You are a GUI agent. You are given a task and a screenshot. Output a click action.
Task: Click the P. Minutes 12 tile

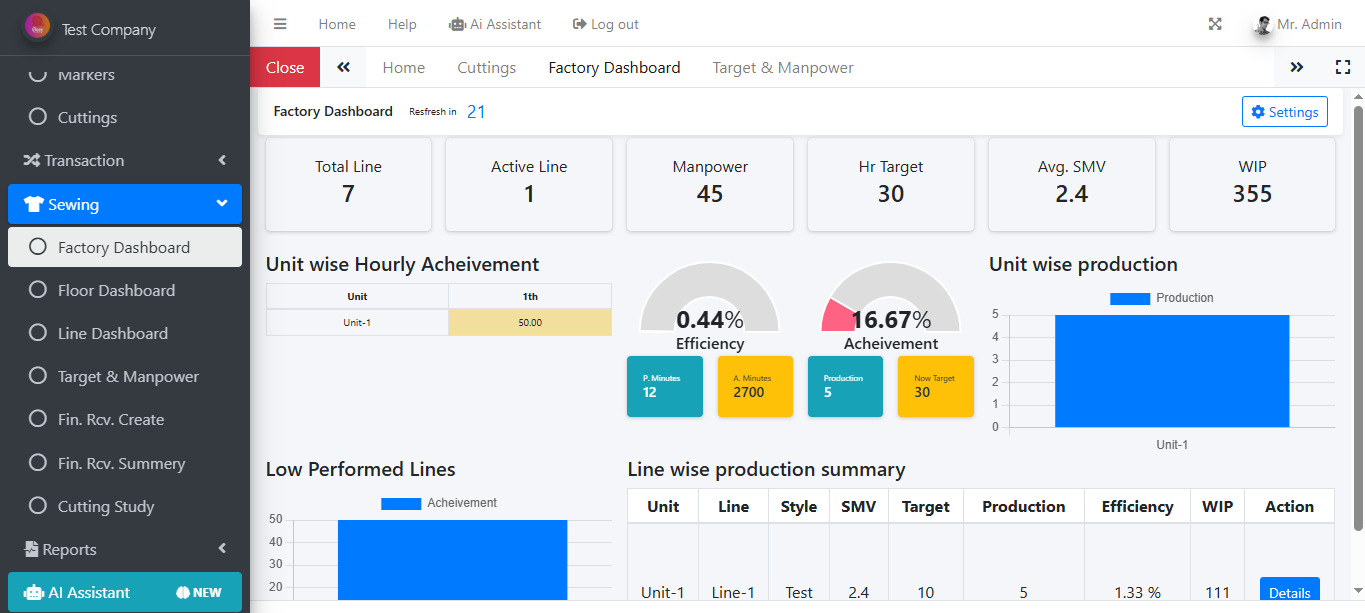665,386
